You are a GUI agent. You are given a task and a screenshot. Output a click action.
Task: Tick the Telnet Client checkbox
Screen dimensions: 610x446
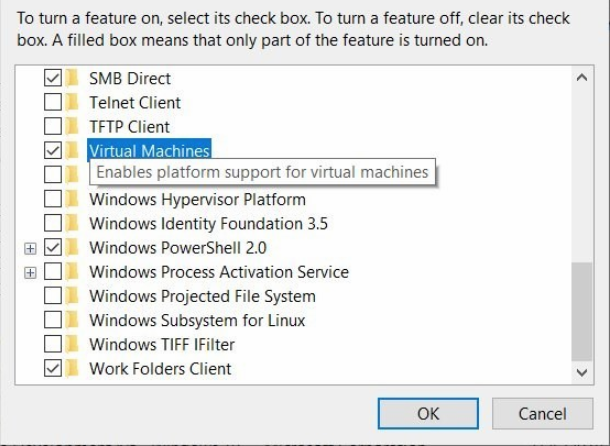[53, 102]
